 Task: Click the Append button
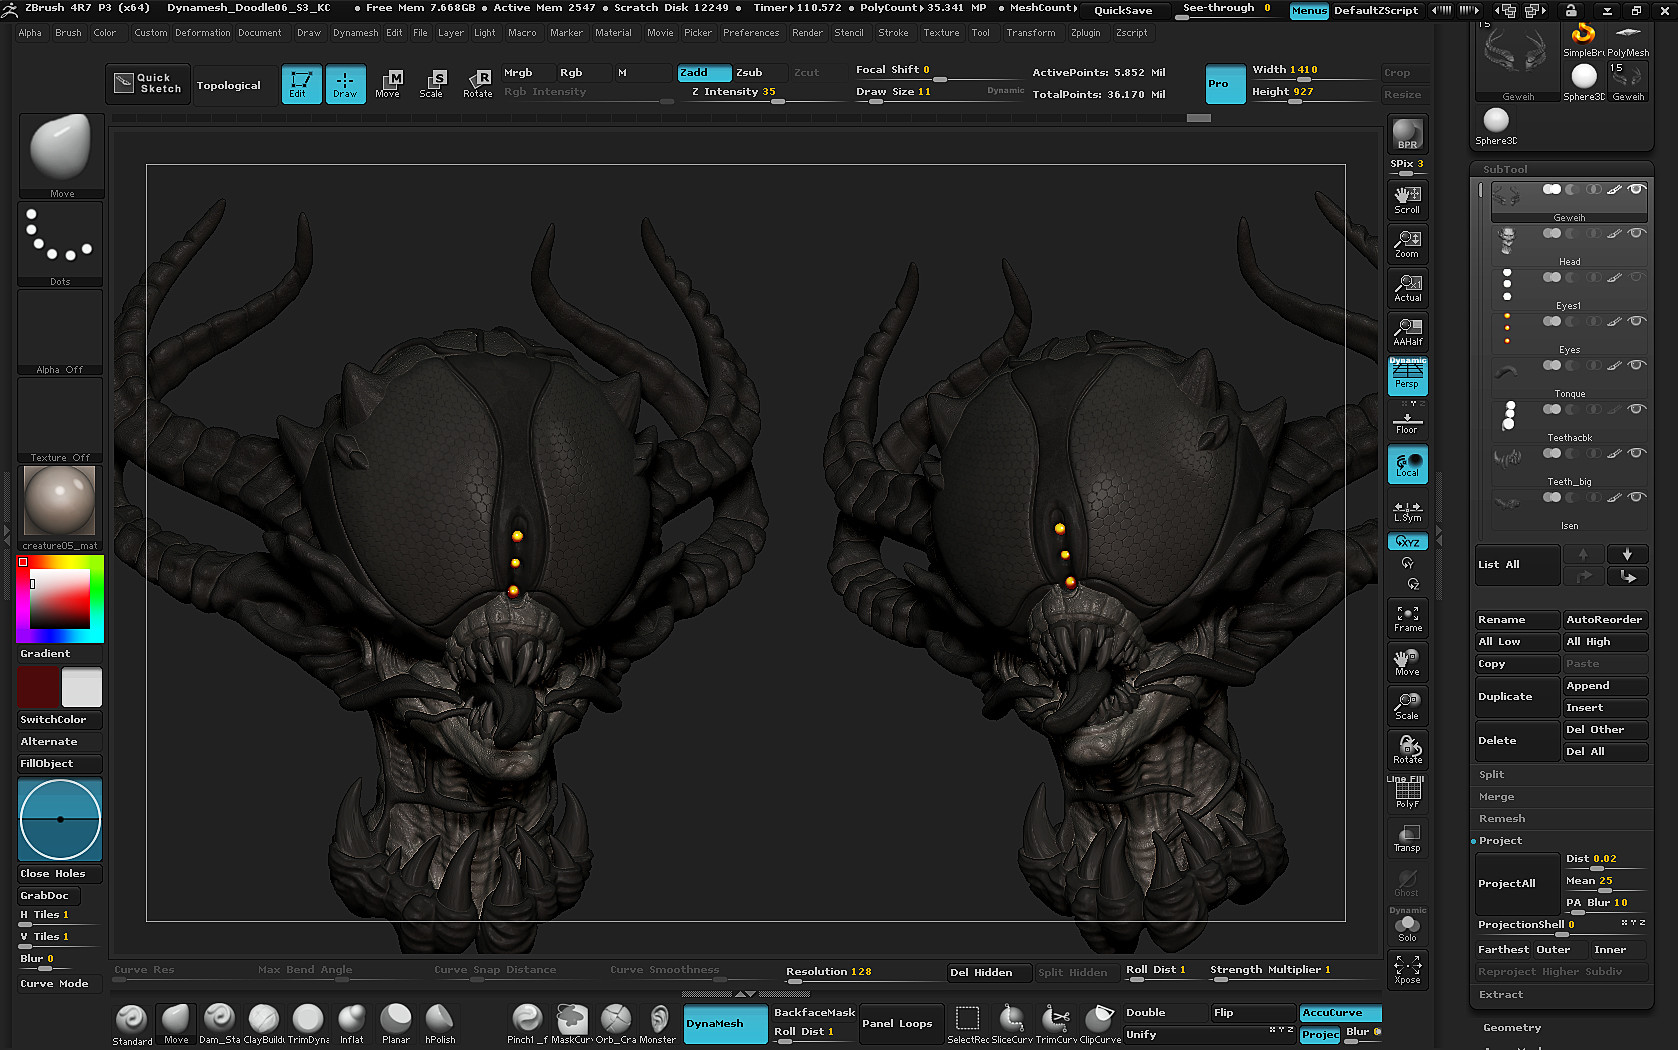point(1605,686)
